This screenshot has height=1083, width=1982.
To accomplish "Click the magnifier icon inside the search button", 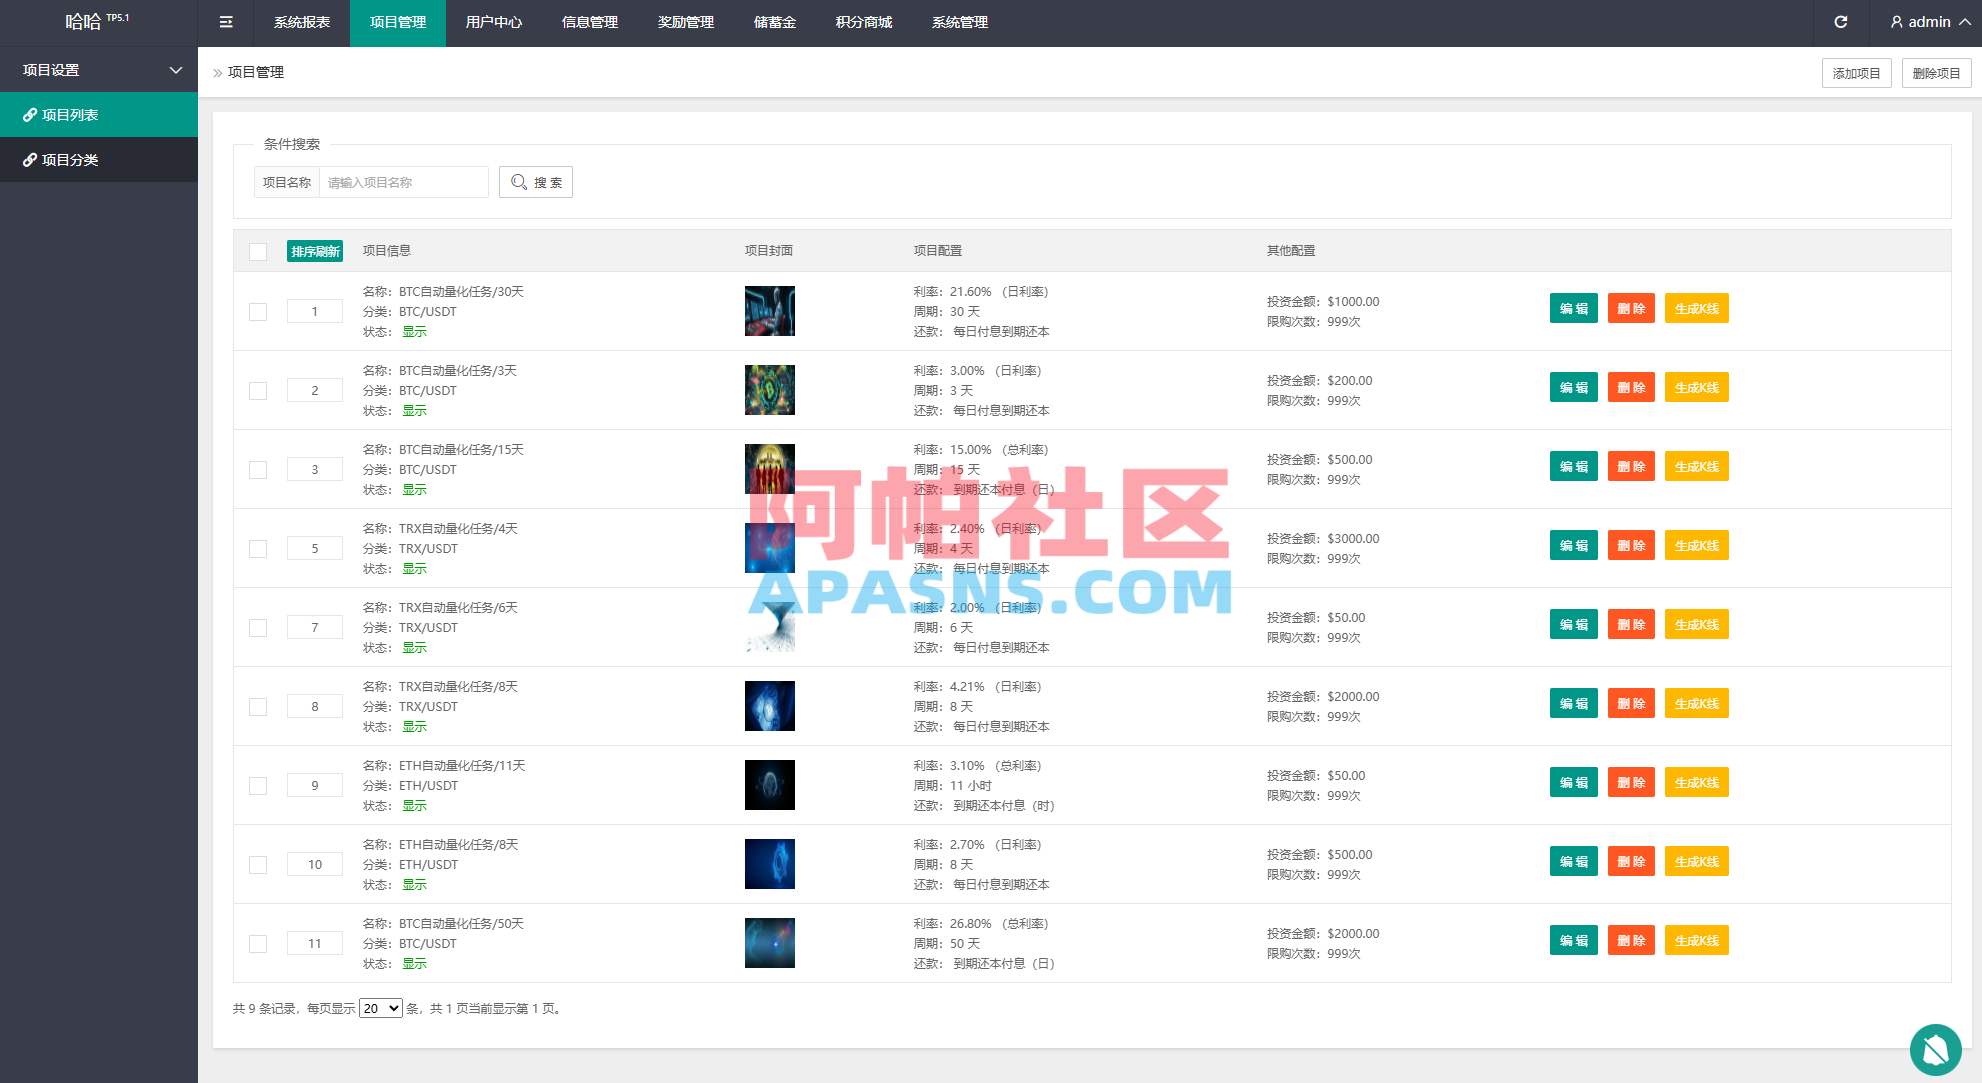I will coord(519,182).
